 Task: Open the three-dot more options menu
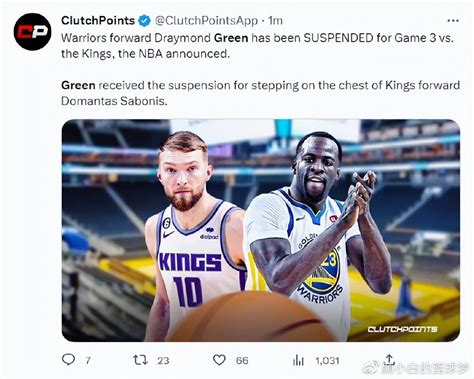point(453,21)
